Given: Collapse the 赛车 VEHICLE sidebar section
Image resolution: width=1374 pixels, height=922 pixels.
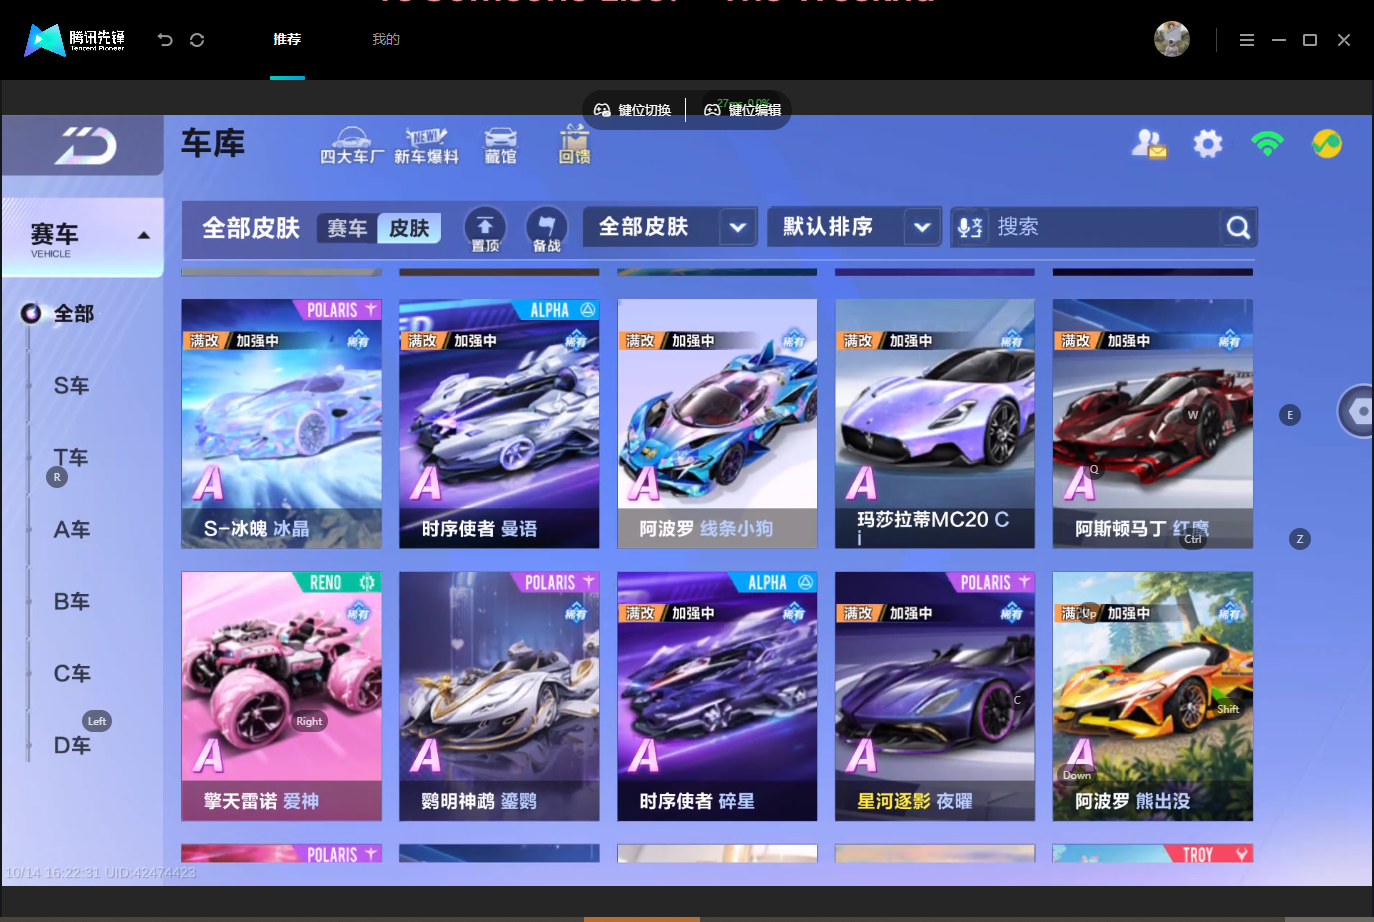Looking at the screenshot, I should (x=82, y=238).
